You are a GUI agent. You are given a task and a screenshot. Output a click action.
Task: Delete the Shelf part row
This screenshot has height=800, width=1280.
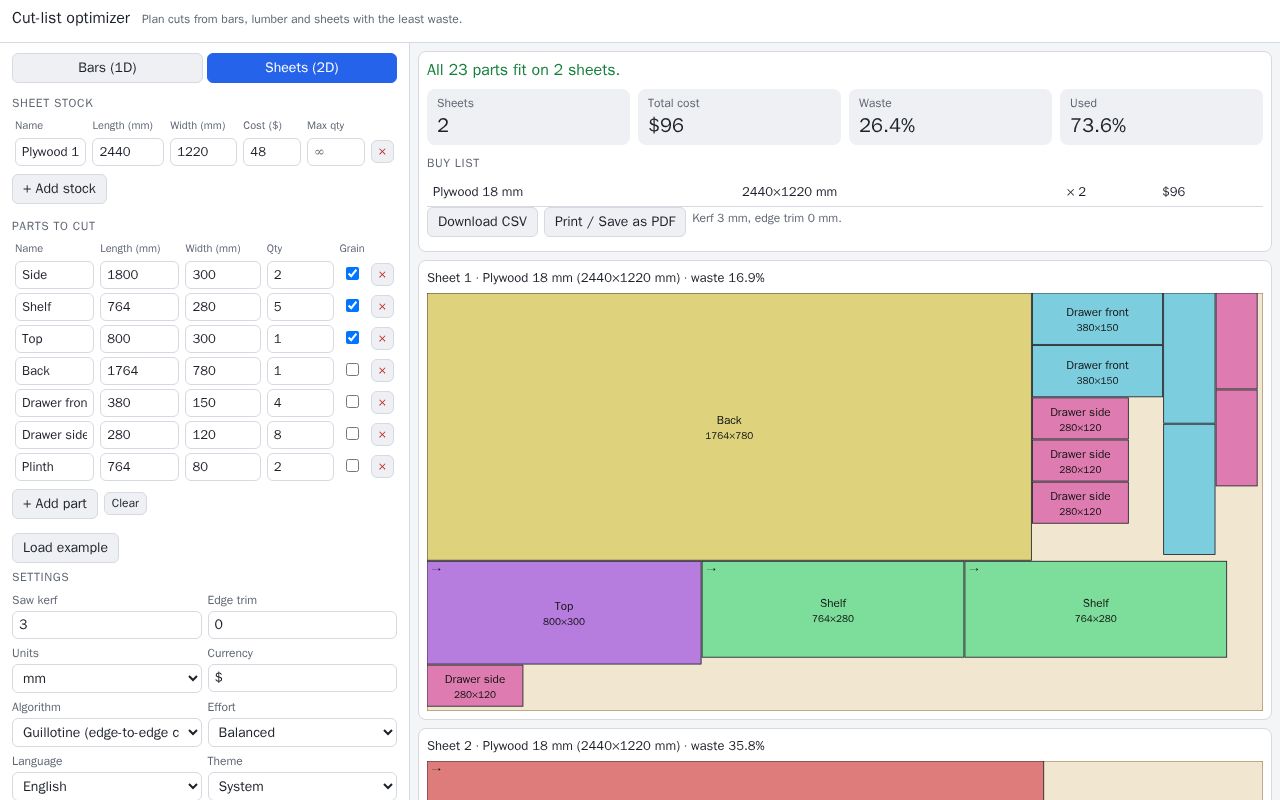[382, 307]
